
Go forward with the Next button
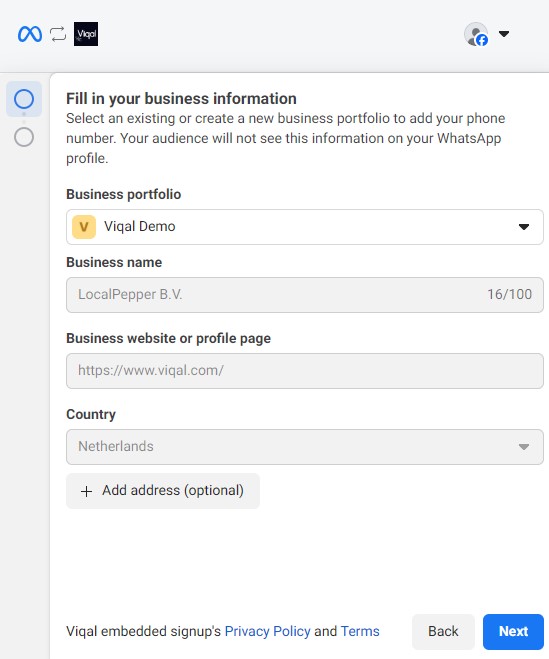pos(513,632)
